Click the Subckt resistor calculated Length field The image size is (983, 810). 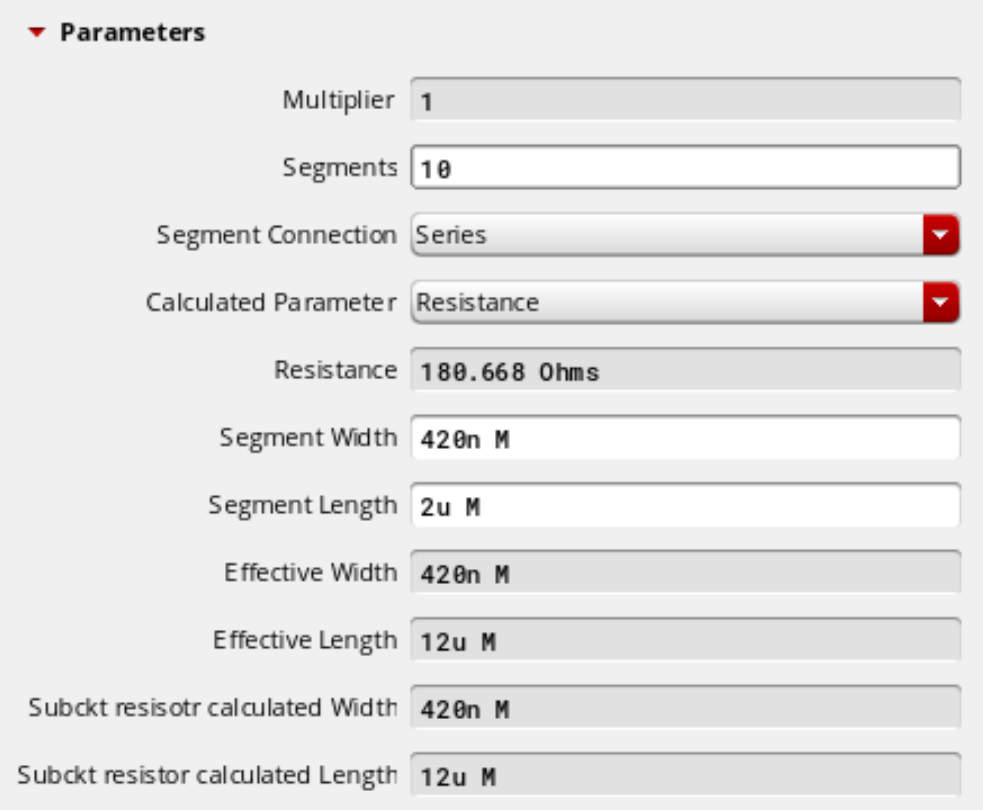[685, 776]
